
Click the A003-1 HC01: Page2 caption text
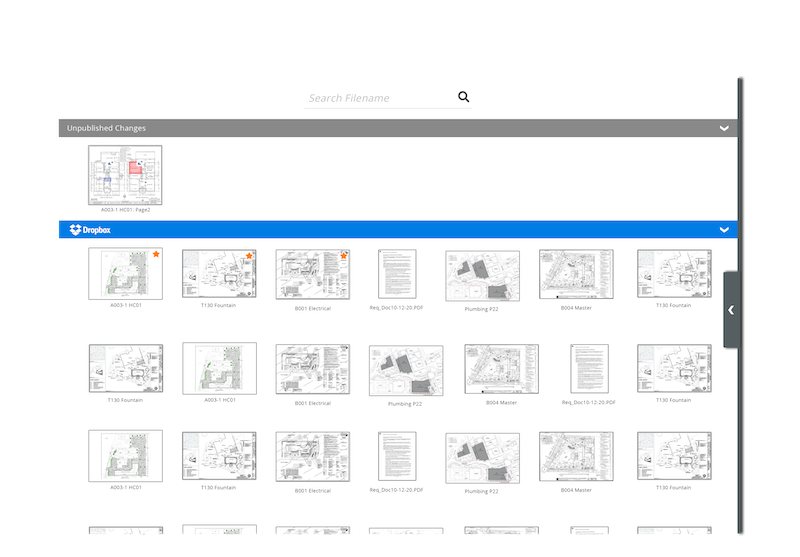[126, 210]
